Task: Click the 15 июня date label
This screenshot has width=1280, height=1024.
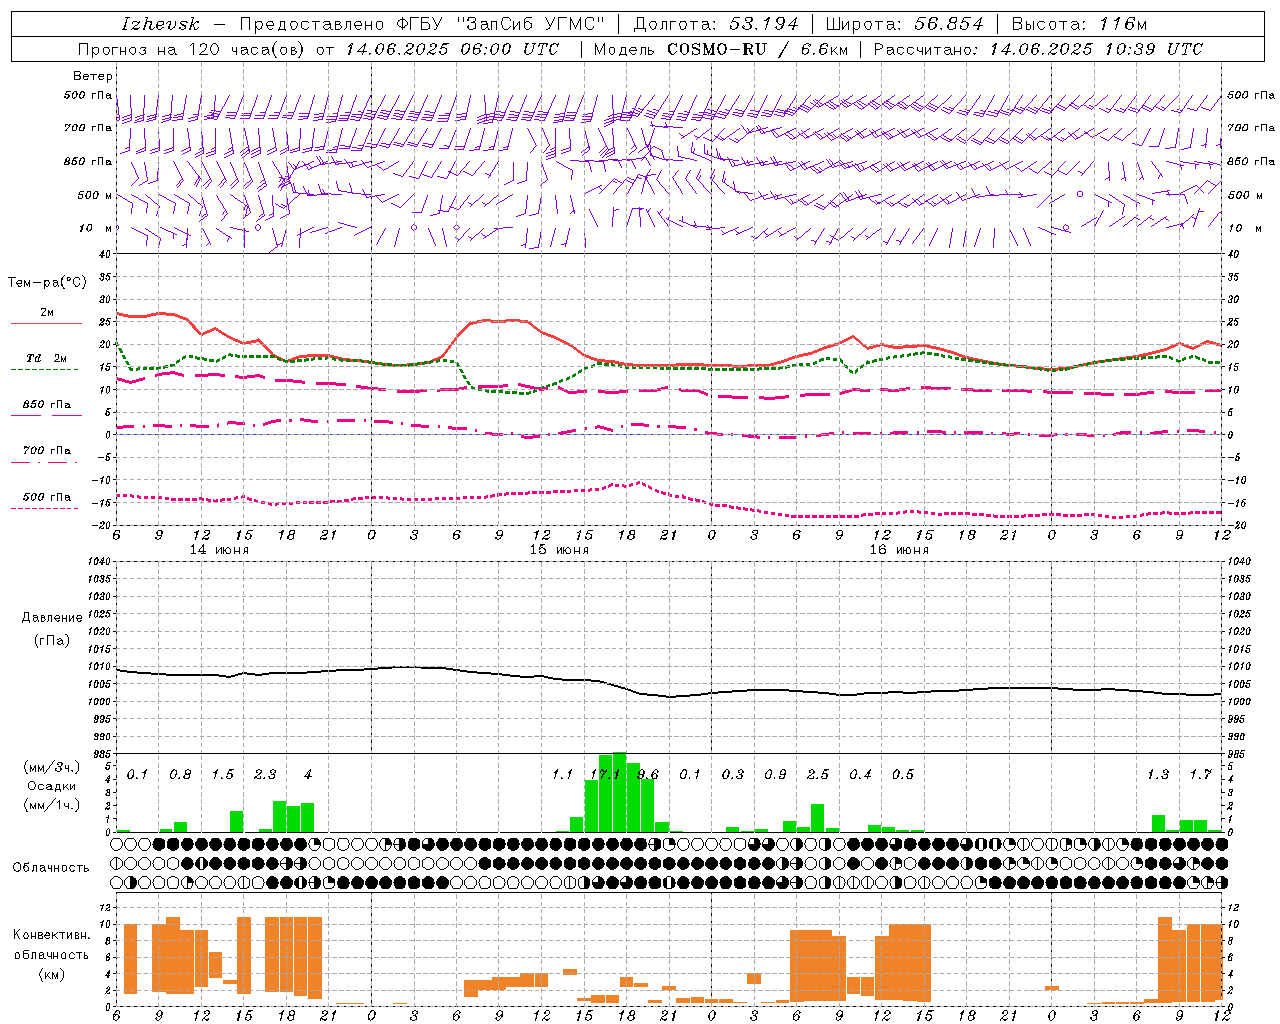Action: pyautogui.click(x=559, y=550)
